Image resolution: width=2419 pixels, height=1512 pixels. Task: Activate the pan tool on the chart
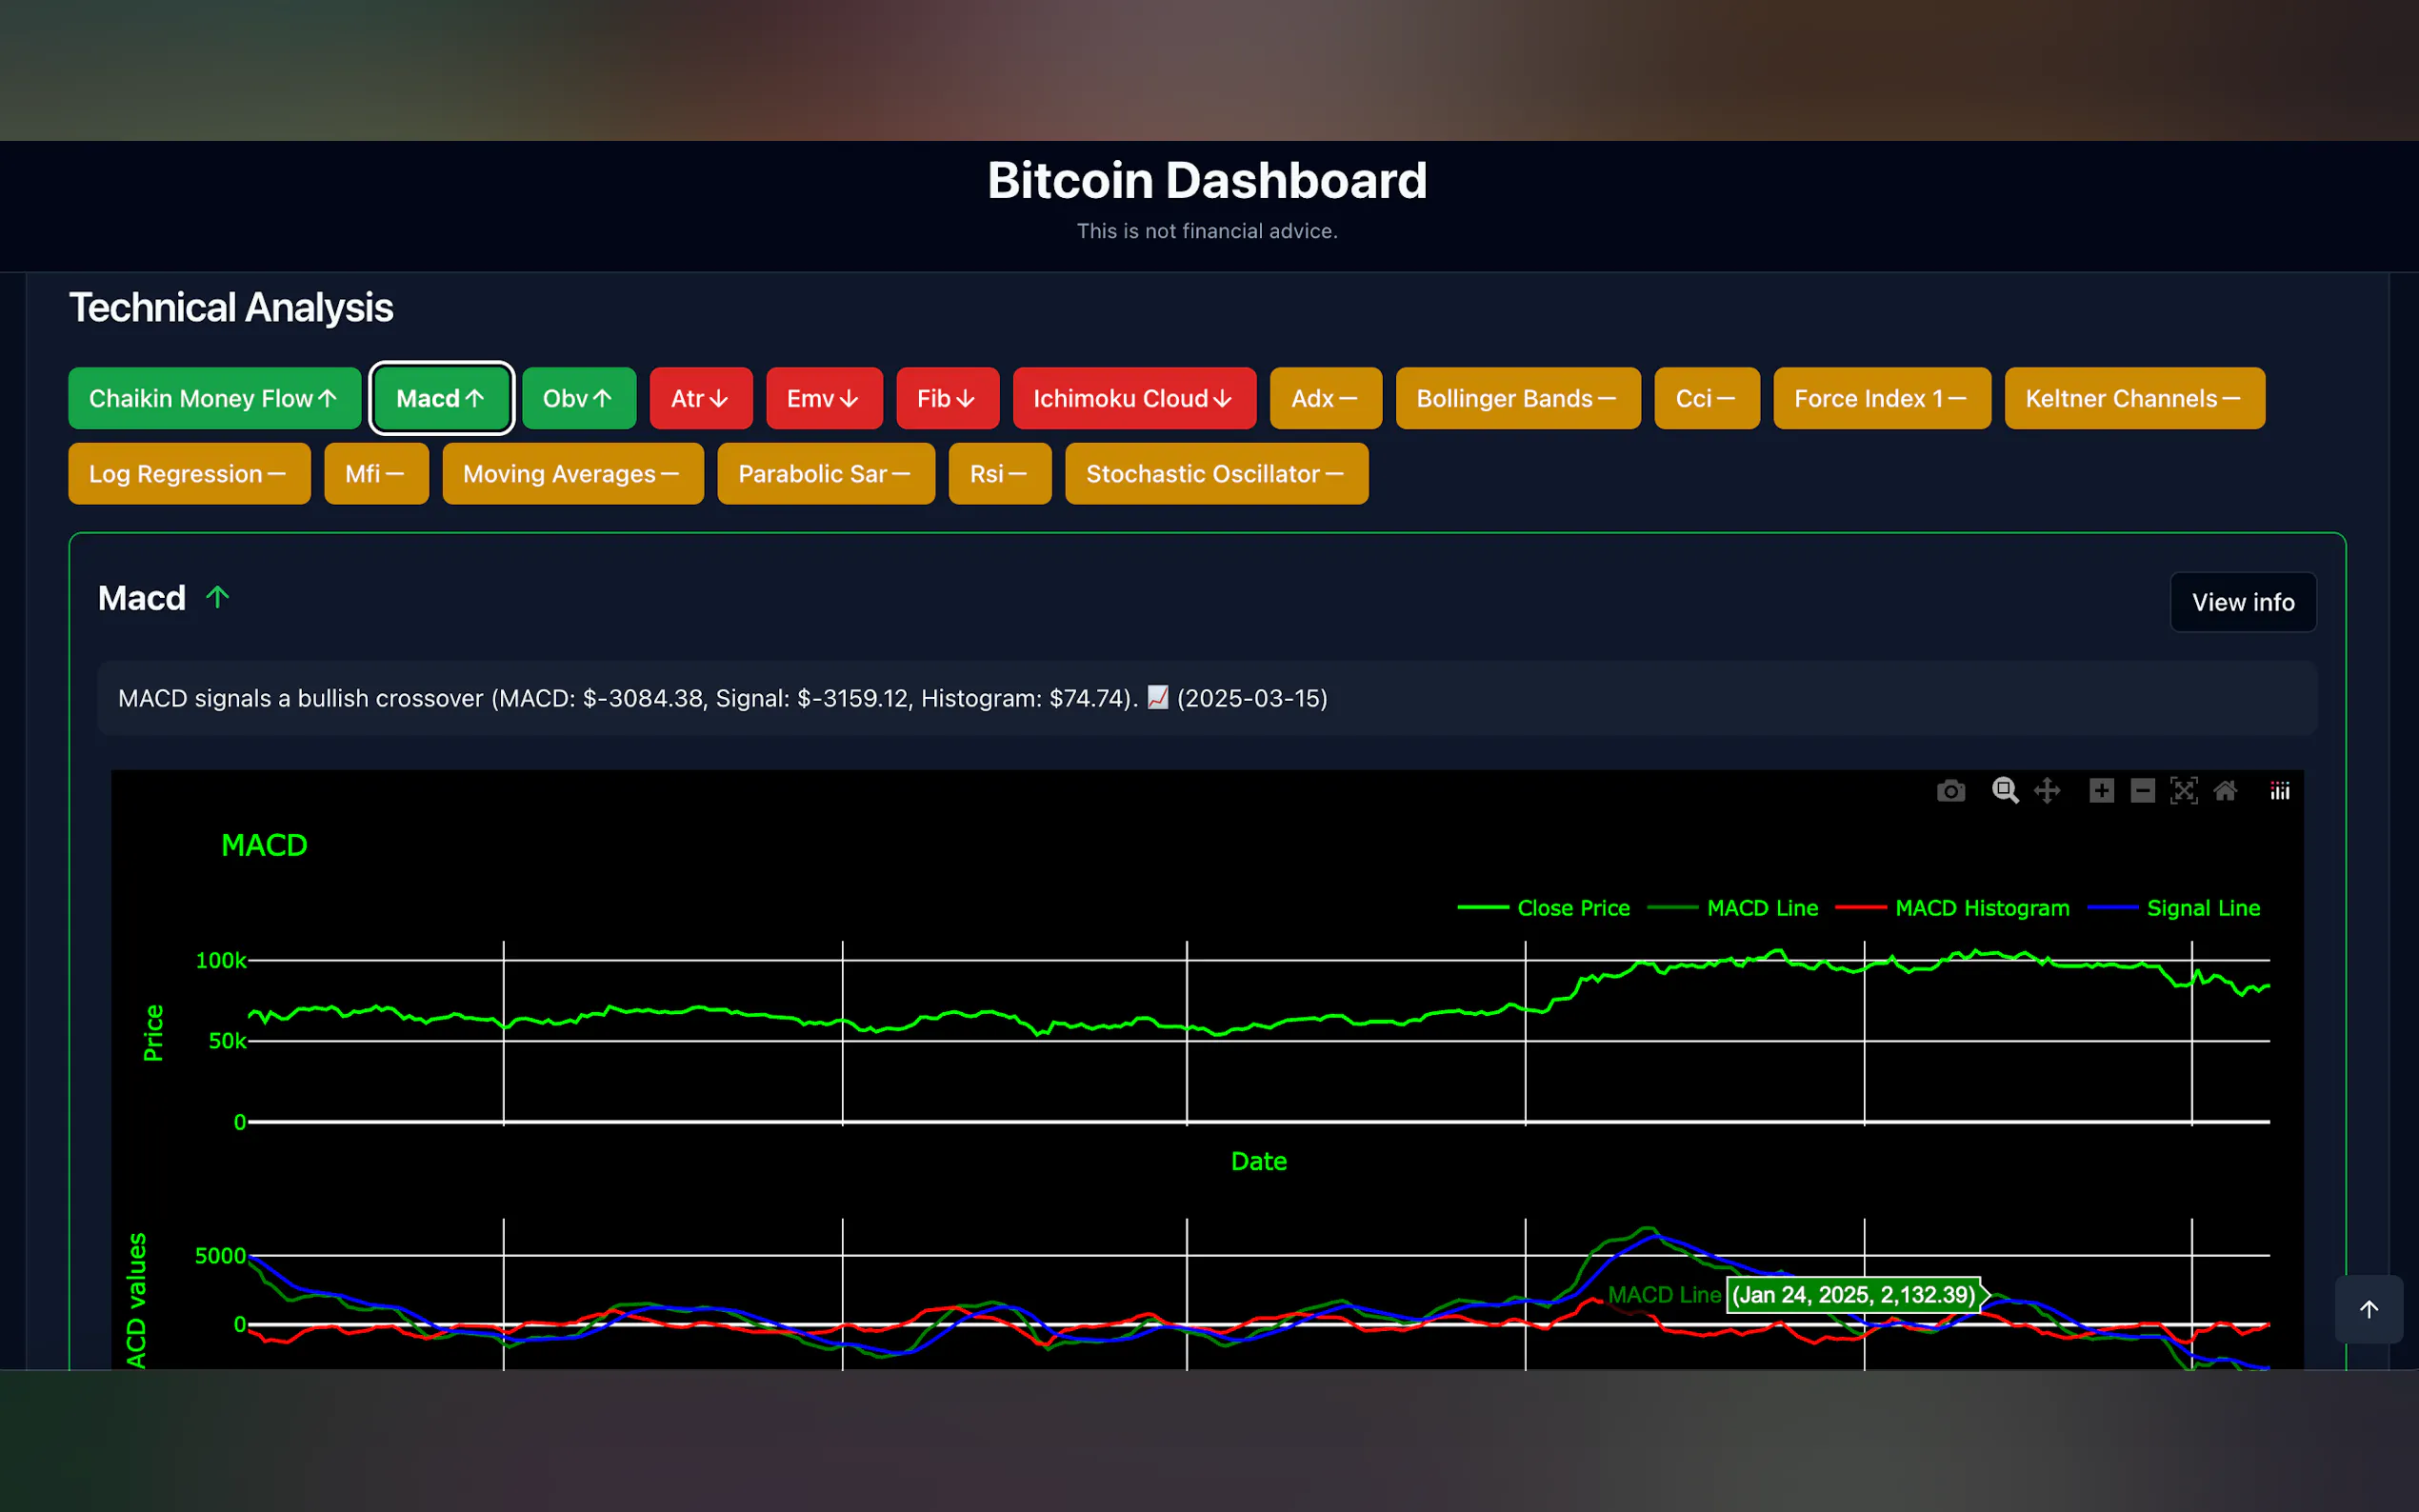coord(2047,791)
